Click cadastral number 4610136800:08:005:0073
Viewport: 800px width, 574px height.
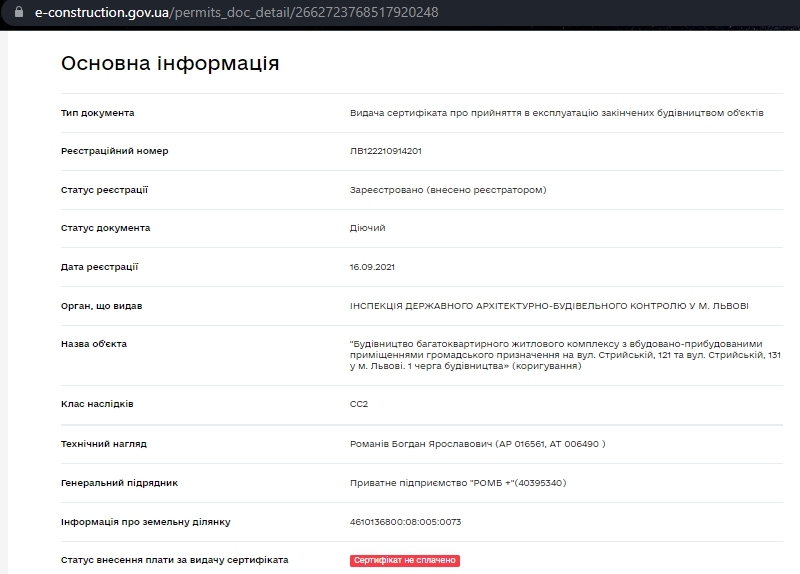pyautogui.click(x=405, y=522)
